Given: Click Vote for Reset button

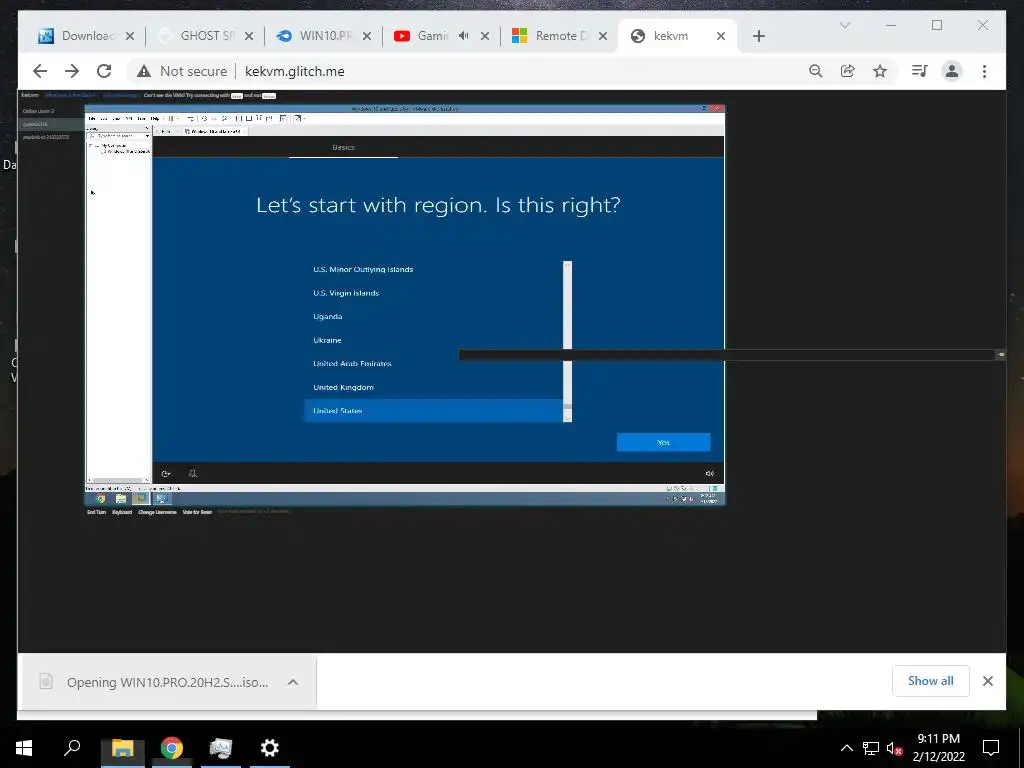Looking at the screenshot, I should tap(197, 512).
